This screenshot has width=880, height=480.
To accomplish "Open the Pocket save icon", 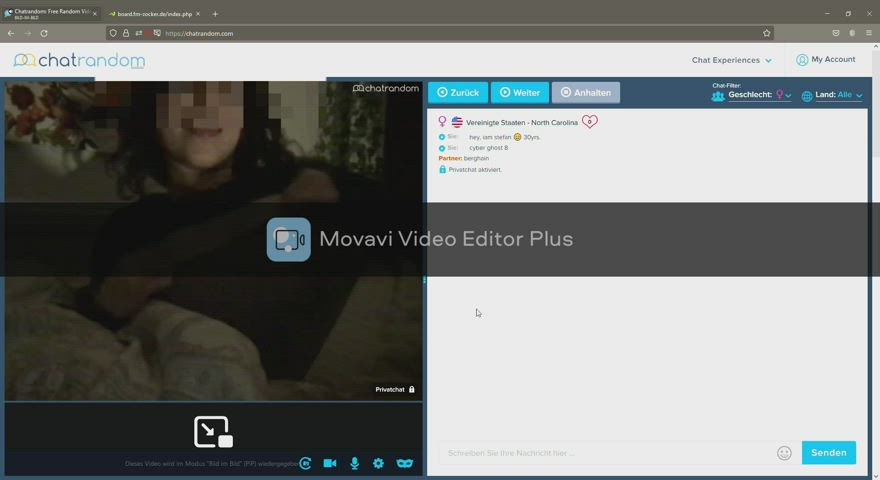I will tap(836, 33).
